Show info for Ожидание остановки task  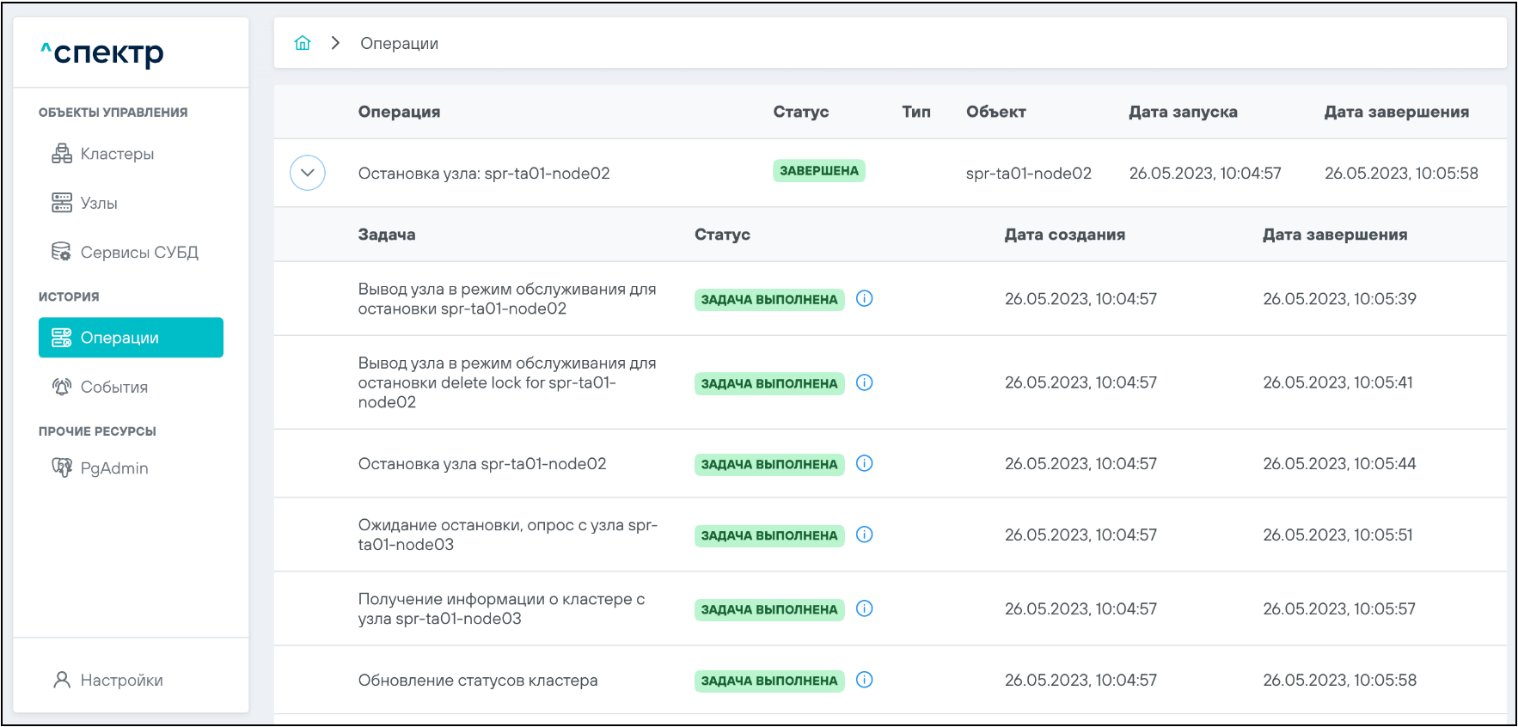click(865, 535)
